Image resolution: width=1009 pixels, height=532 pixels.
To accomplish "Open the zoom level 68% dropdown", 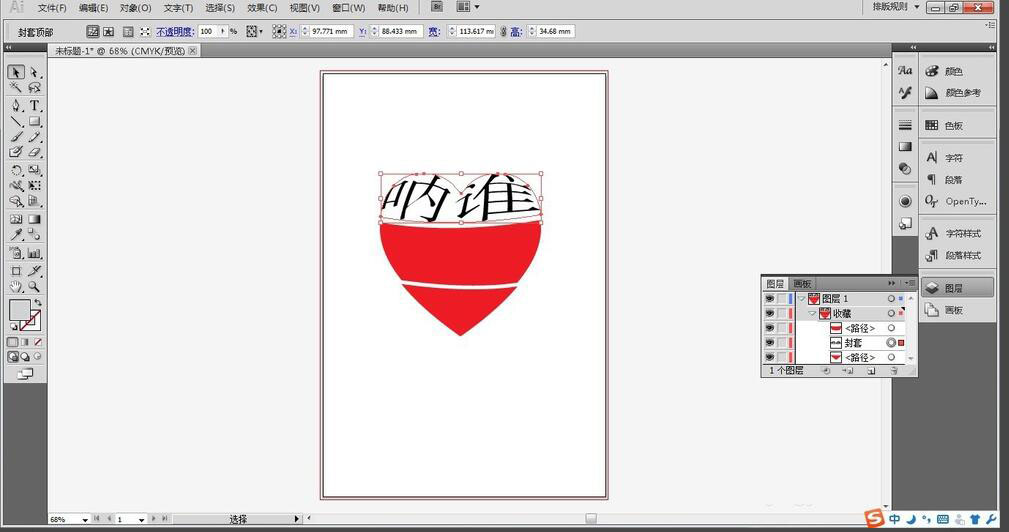I will click(x=85, y=519).
